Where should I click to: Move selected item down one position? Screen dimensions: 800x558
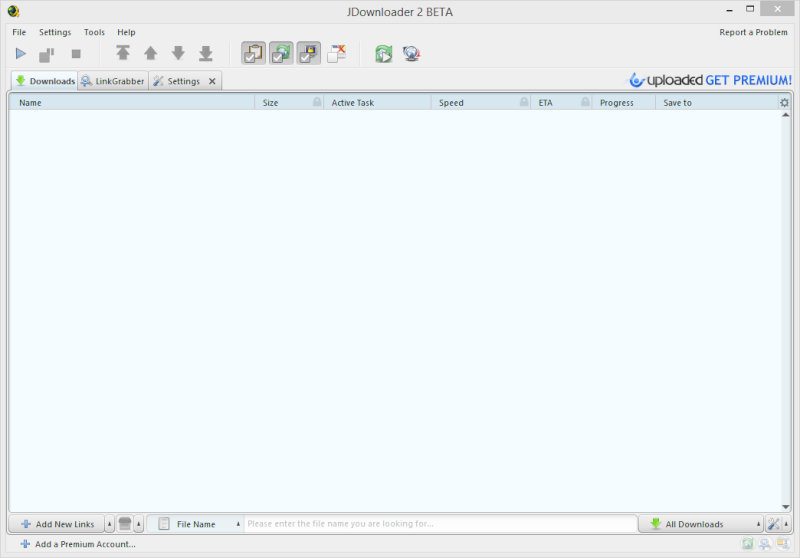click(178, 53)
